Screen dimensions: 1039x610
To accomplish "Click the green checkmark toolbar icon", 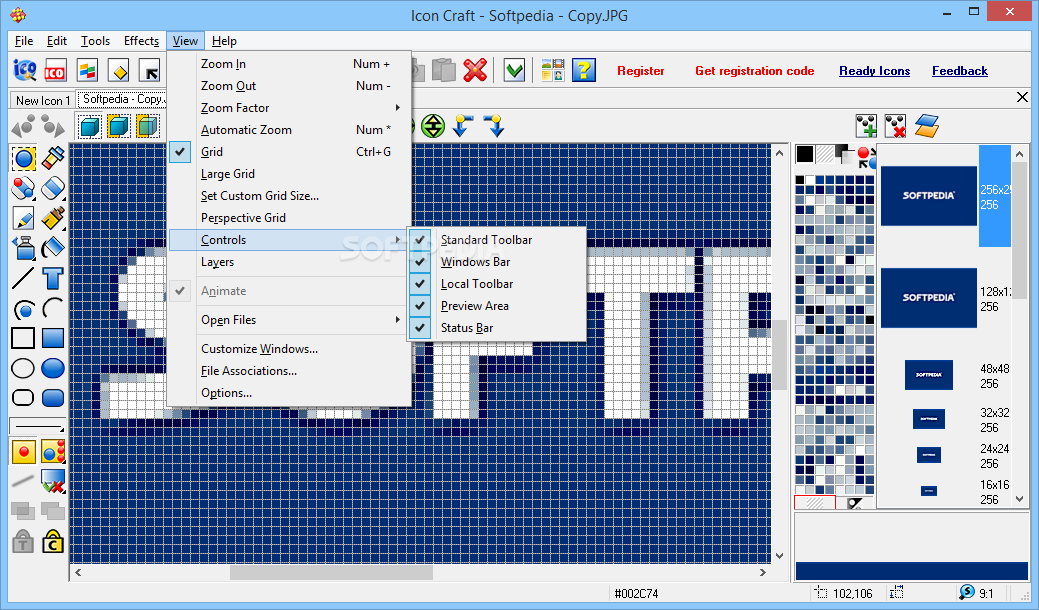I will (515, 70).
